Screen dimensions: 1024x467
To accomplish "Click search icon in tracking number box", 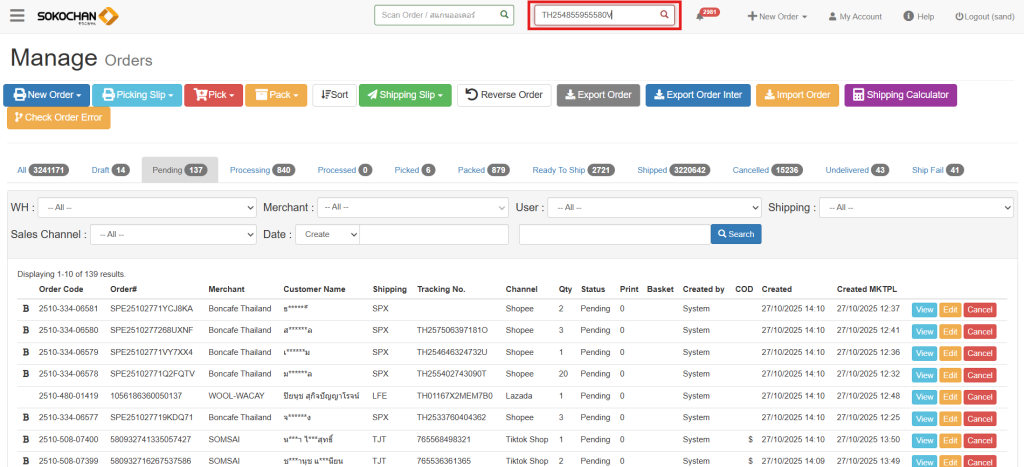I will coord(664,16).
